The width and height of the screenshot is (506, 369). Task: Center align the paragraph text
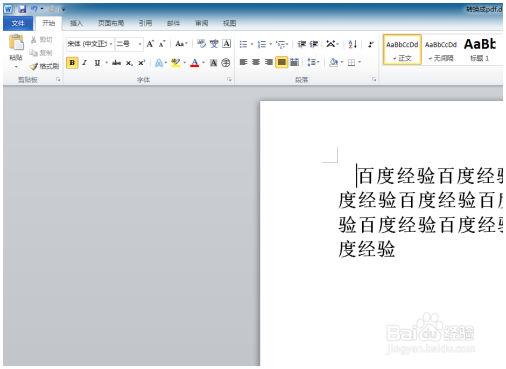click(x=256, y=62)
